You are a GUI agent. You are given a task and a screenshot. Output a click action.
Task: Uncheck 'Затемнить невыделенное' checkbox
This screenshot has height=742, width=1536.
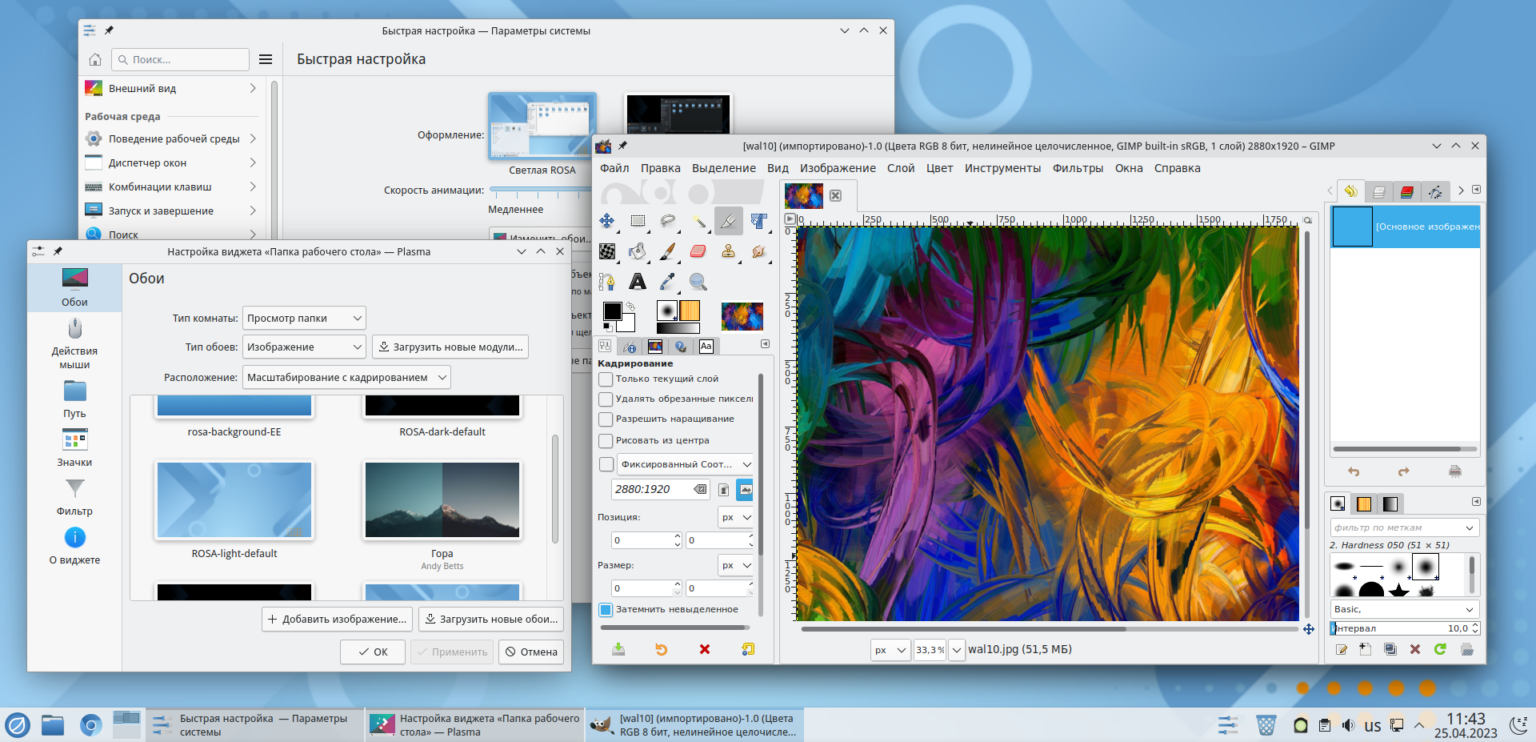tap(606, 609)
